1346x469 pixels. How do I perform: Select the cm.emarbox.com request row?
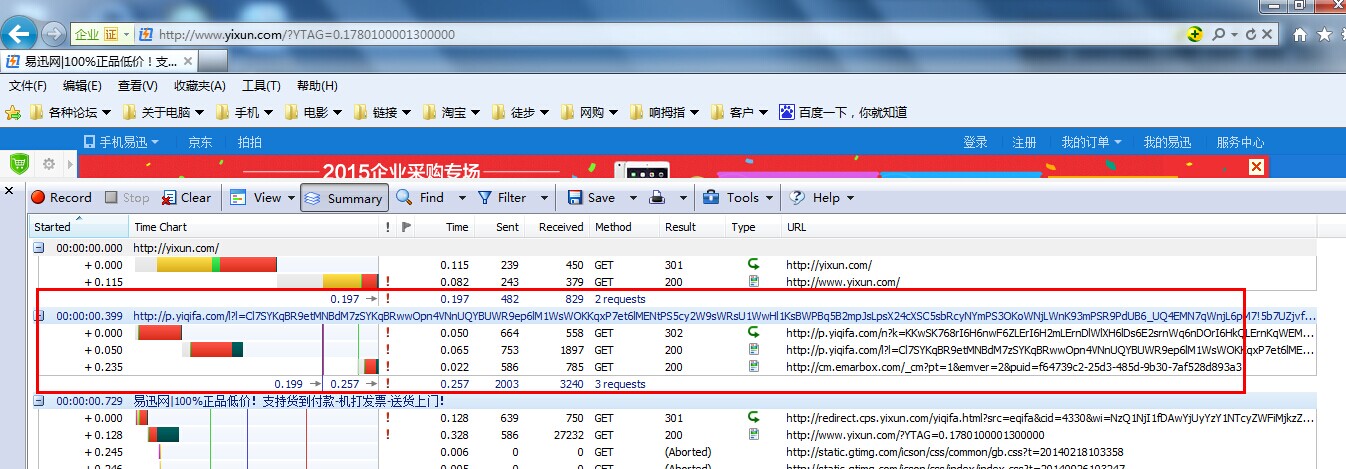(674, 367)
